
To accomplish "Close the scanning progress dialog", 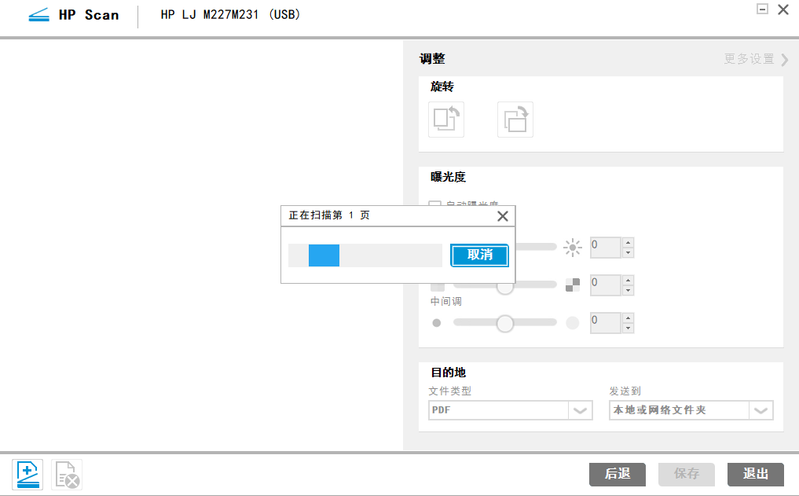I will (x=502, y=215).
